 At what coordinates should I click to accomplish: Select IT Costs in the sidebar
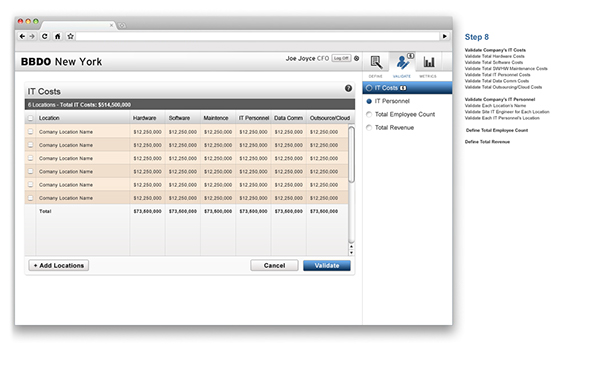click(407, 88)
